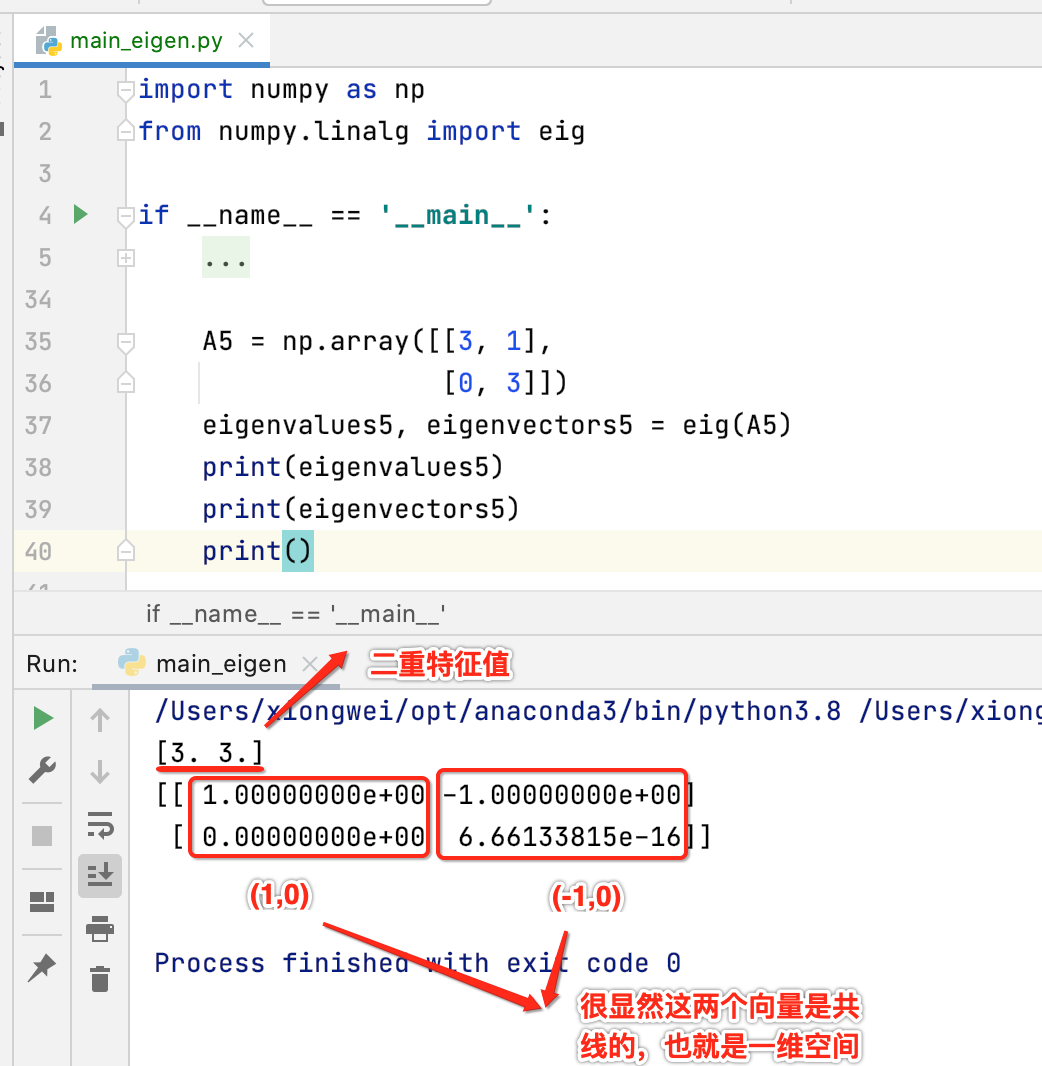Close the main_eigen.py editor tab

246,41
